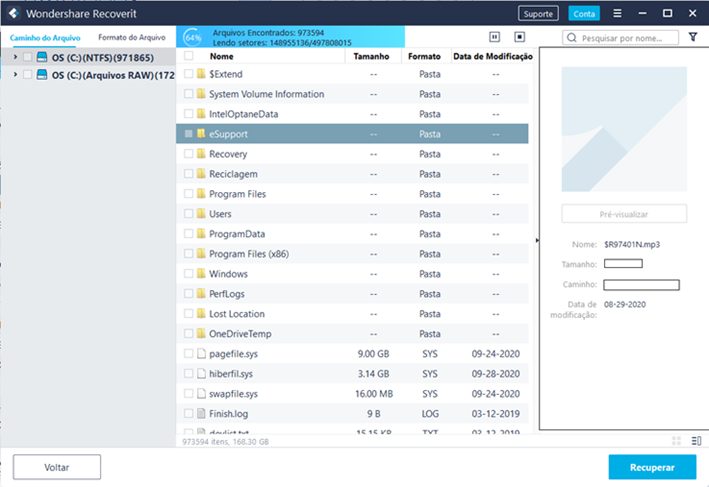Click the OneDriveTemp folder icon
Screen dimensions: 709x487
[201, 333]
